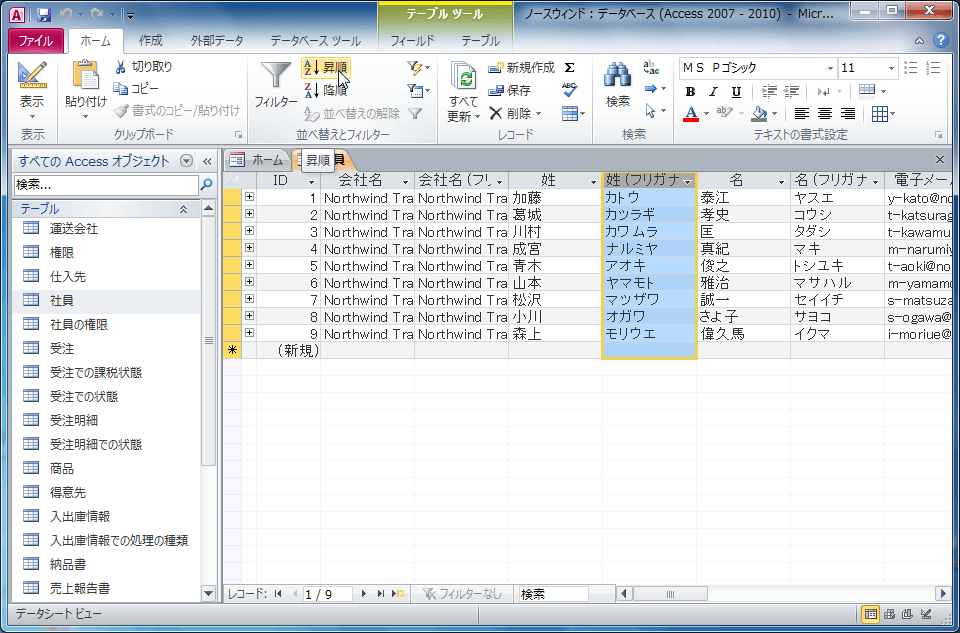Expand subdatasheet for record 5
The width and height of the screenshot is (960, 633).
pyautogui.click(x=249, y=265)
